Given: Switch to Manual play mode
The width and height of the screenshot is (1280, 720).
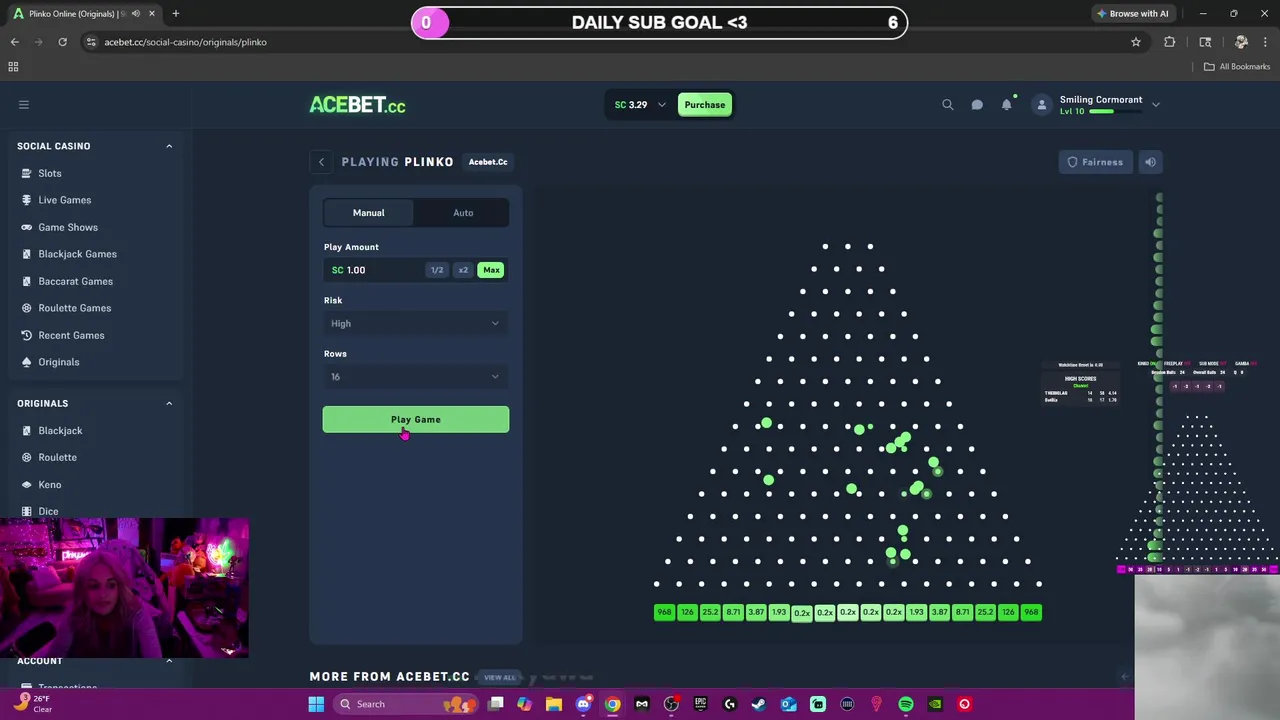Looking at the screenshot, I should click(368, 213).
